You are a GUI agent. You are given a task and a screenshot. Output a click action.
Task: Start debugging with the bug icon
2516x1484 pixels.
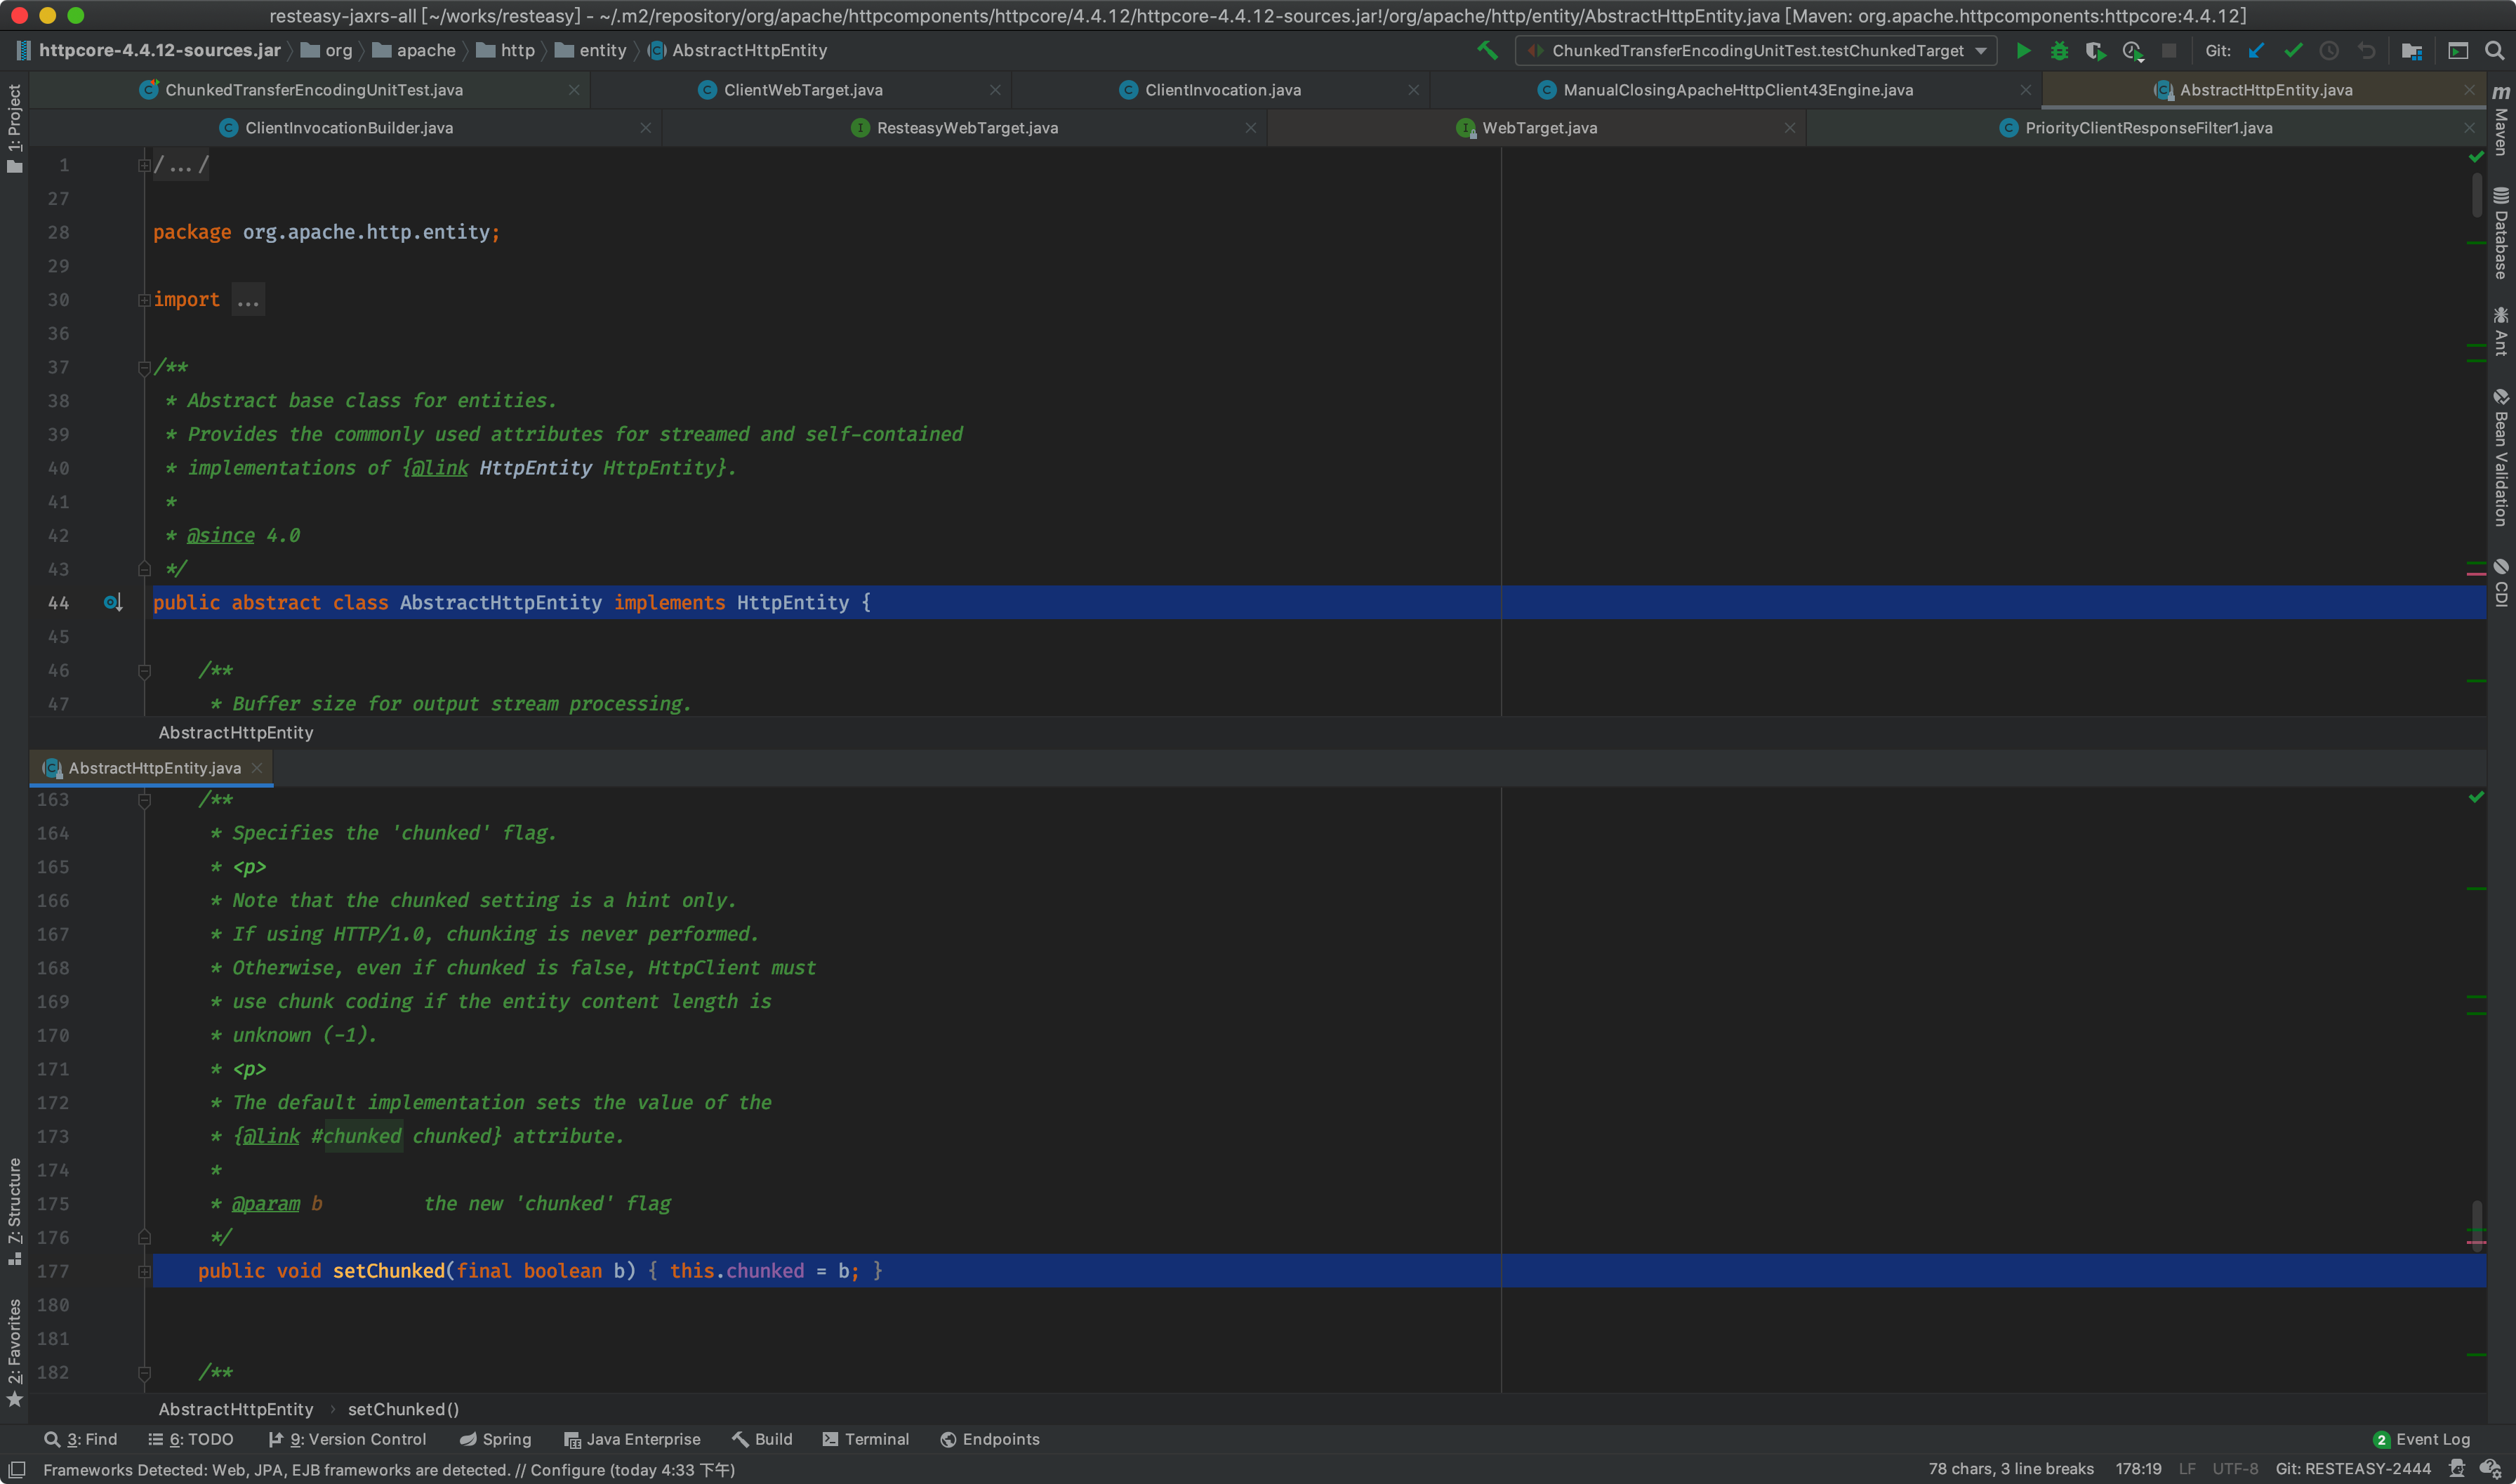(x=2059, y=50)
